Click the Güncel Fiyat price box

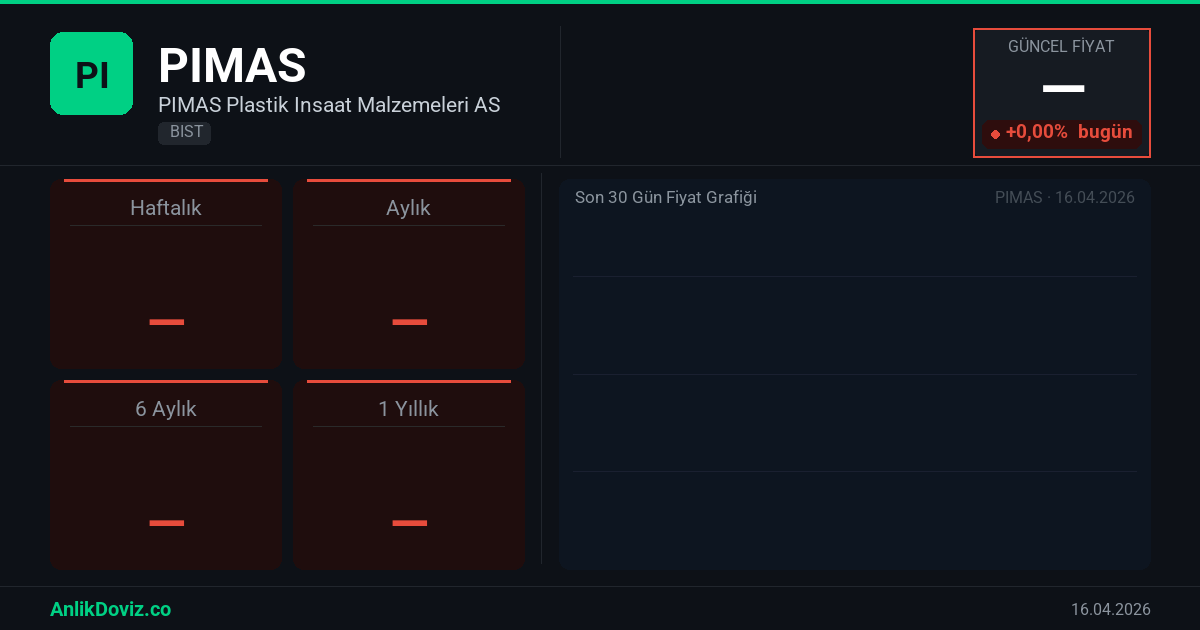[x=1061, y=60]
